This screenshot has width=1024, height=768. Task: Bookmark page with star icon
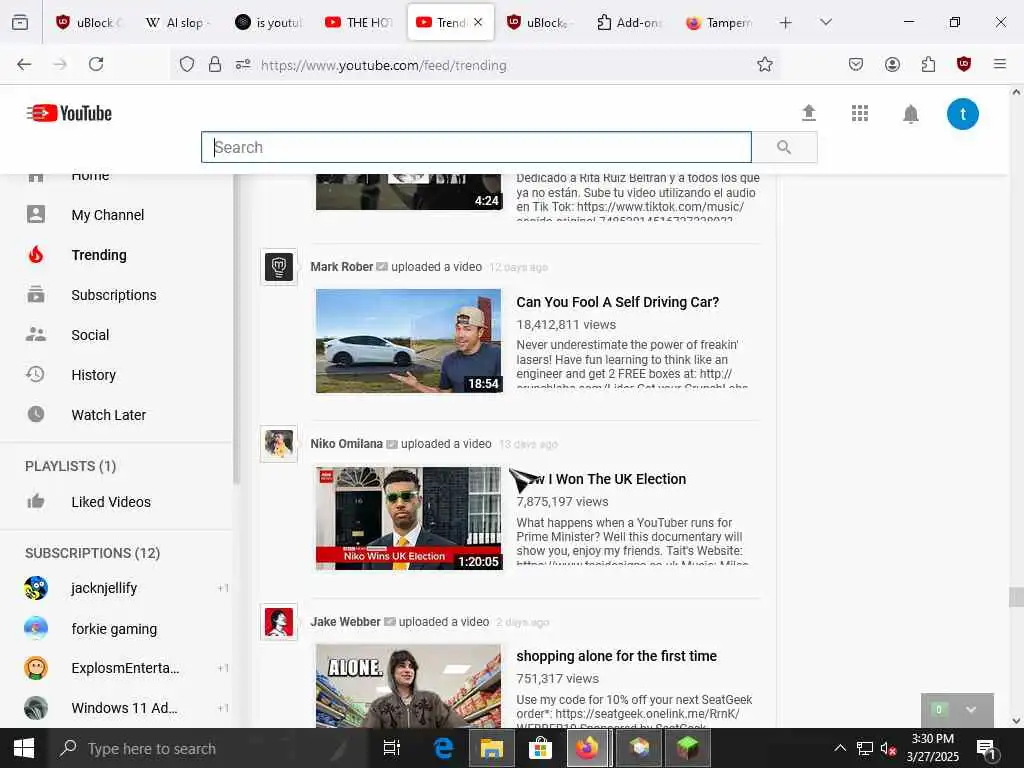[x=765, y=64]
